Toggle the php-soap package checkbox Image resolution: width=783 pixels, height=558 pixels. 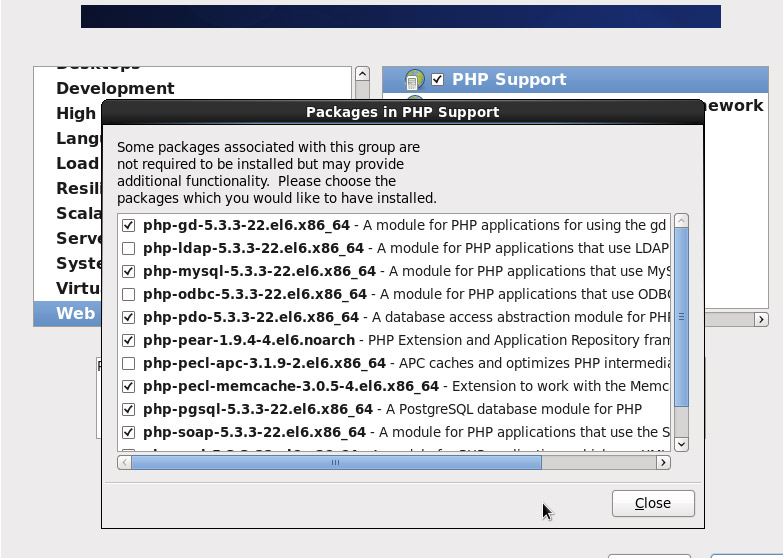(x=128, y=432)
